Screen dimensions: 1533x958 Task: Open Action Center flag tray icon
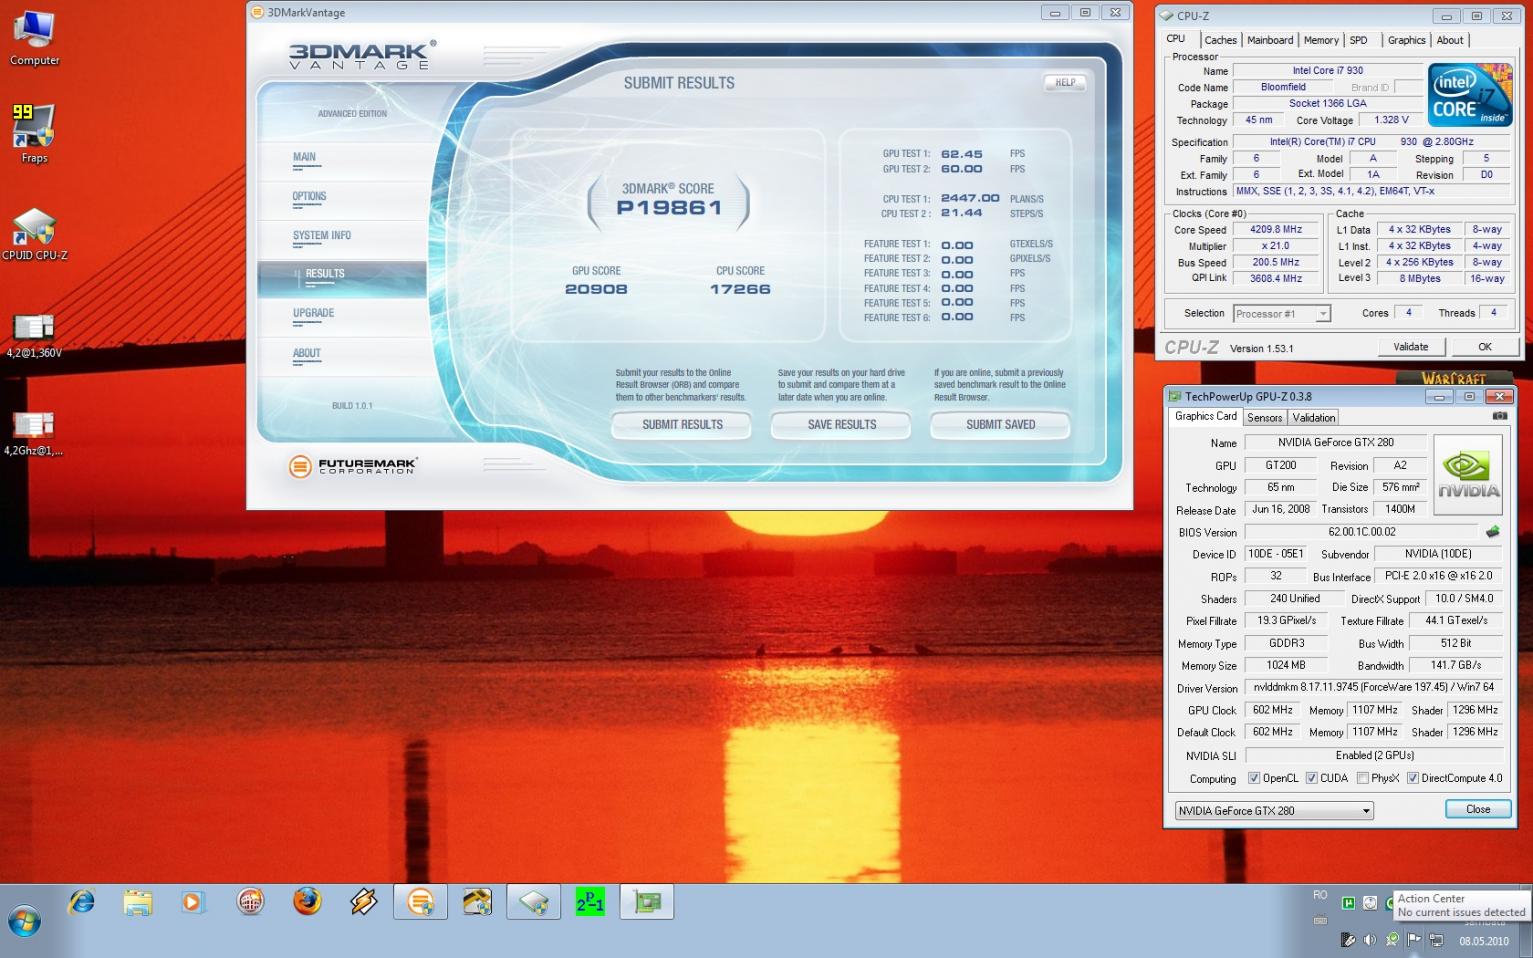coord(1414,939)
